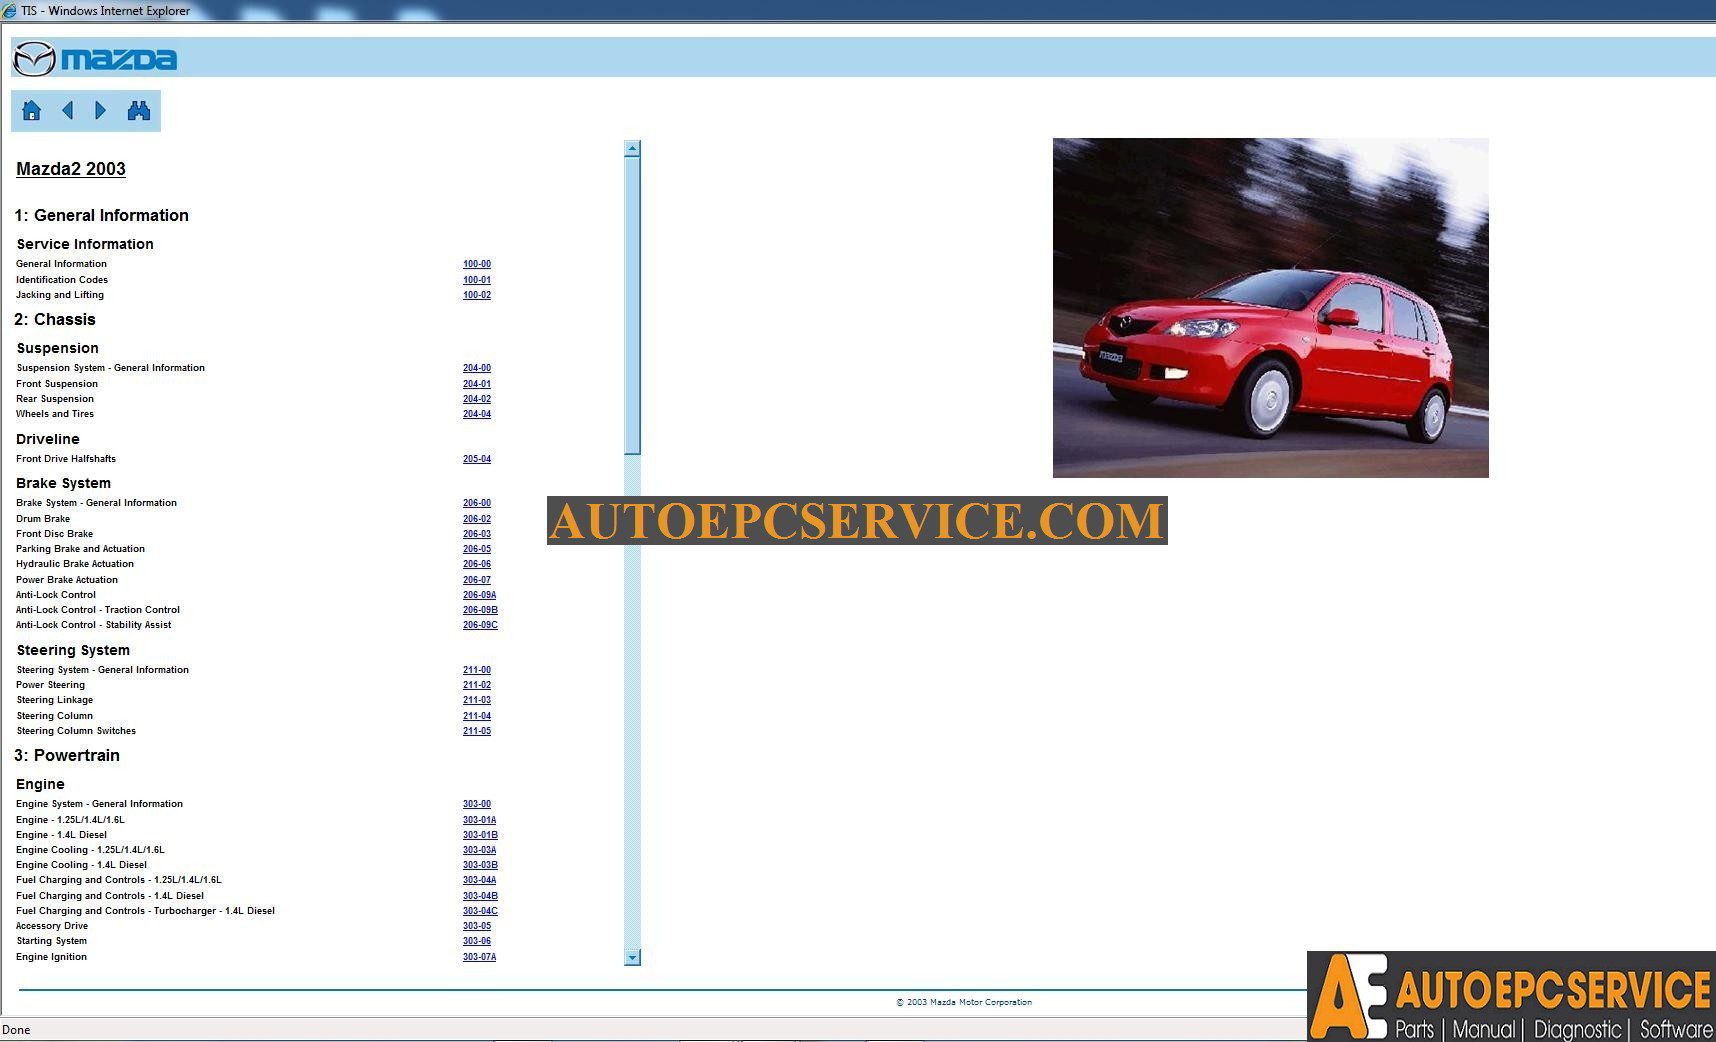Screen dimensions: 1716x1042
Task: Open section link 211-05
Action: coord(477,731)
